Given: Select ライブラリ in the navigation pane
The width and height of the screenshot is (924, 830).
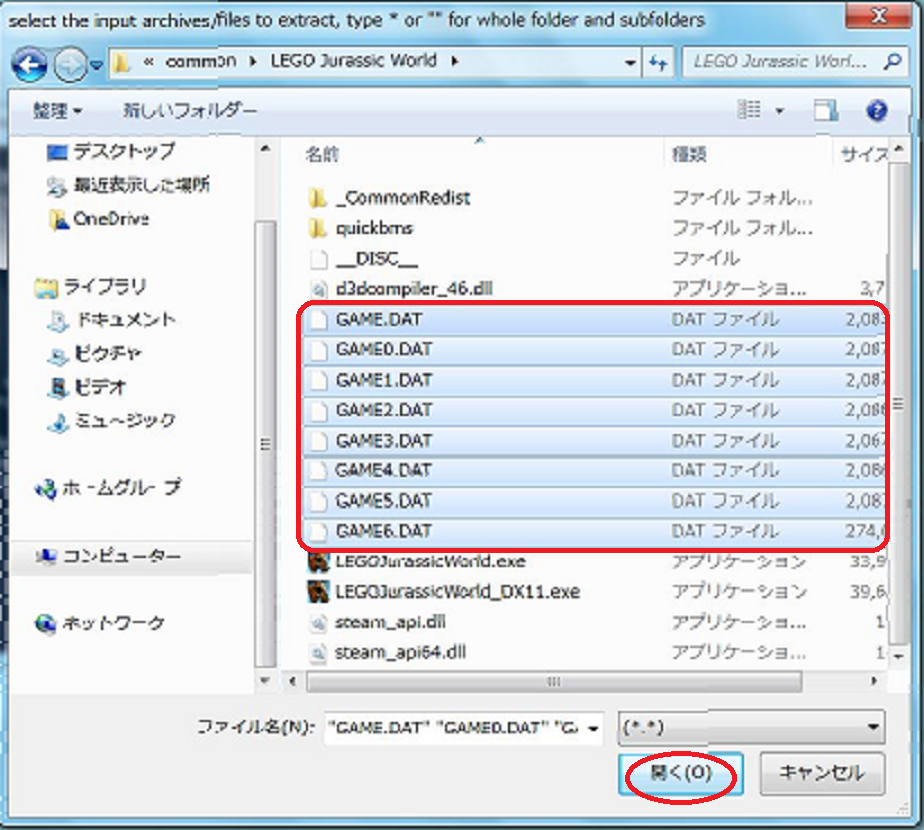Looking at the screenshot, I should point(90,287).
